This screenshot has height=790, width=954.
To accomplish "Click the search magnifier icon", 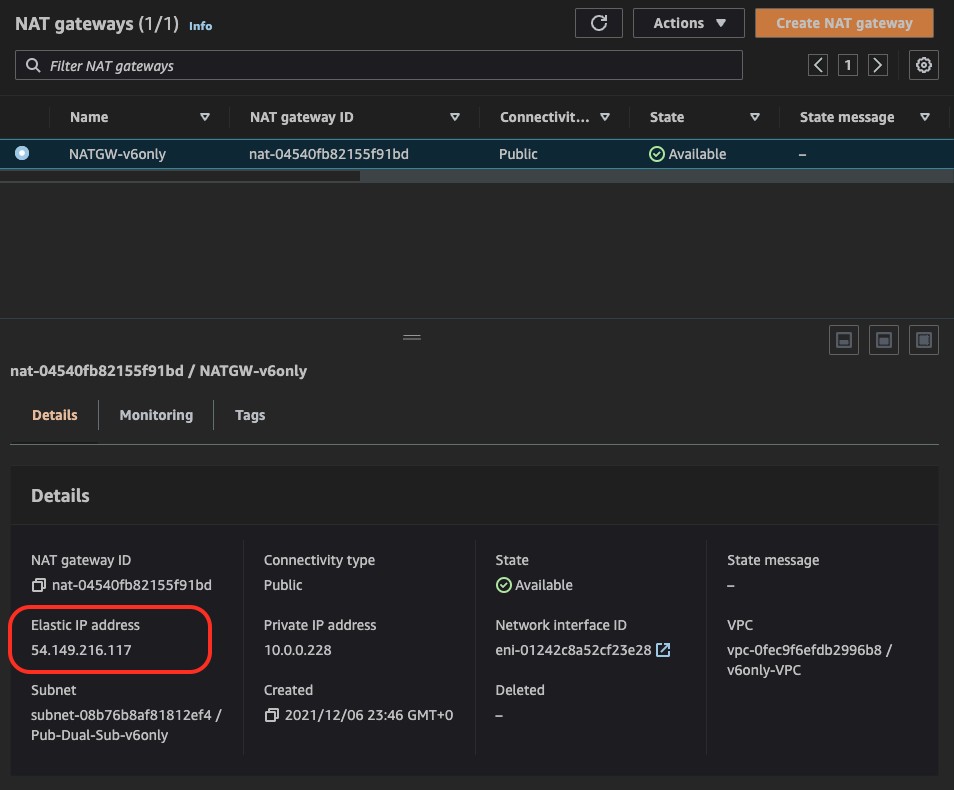I will (x=33, y=65).
